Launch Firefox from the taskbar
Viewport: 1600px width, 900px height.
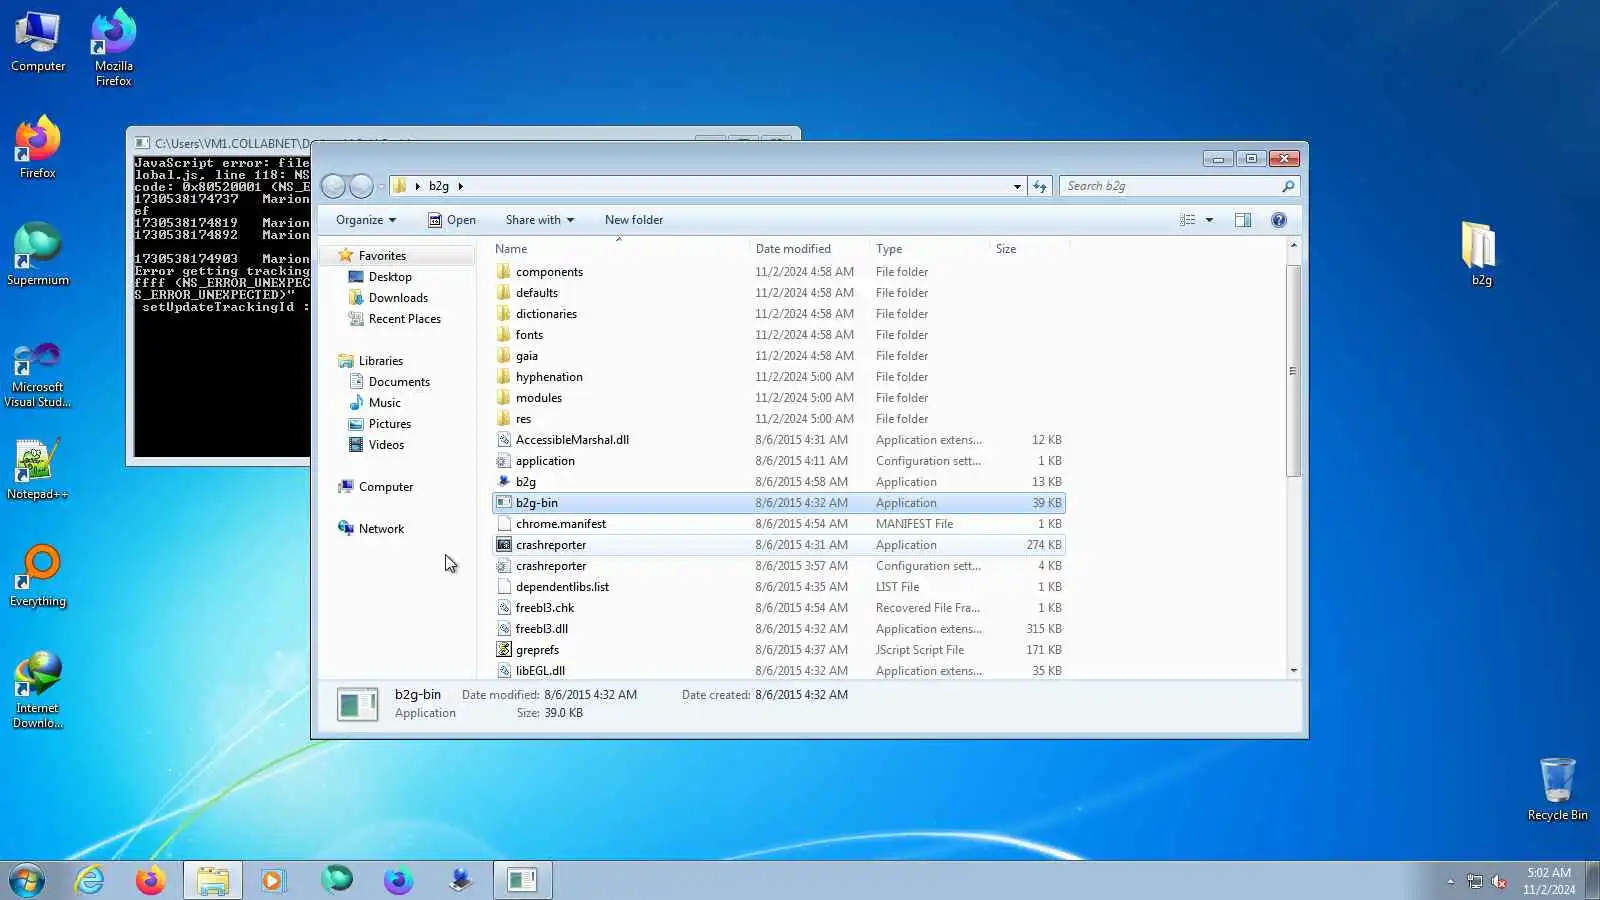tap(151, 881)
